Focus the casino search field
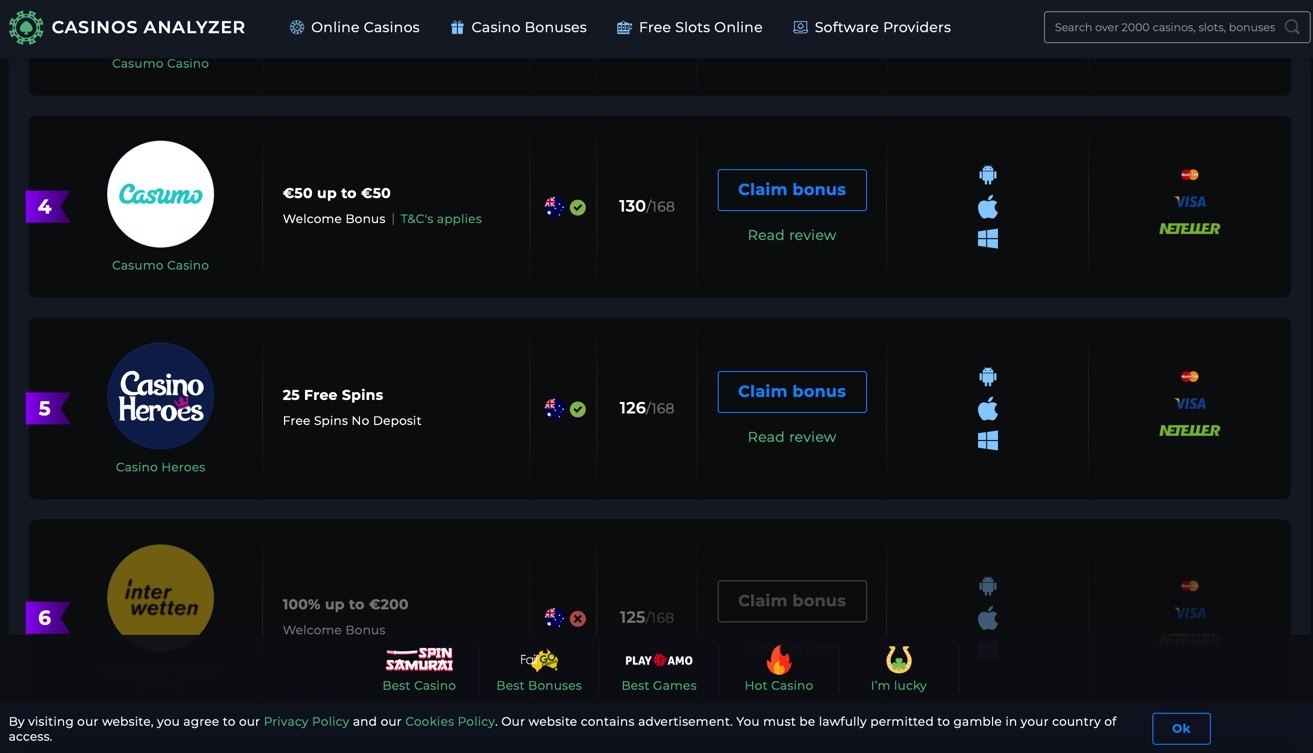The width and height of the screenshot is (1313, 753). point(1176,27)
